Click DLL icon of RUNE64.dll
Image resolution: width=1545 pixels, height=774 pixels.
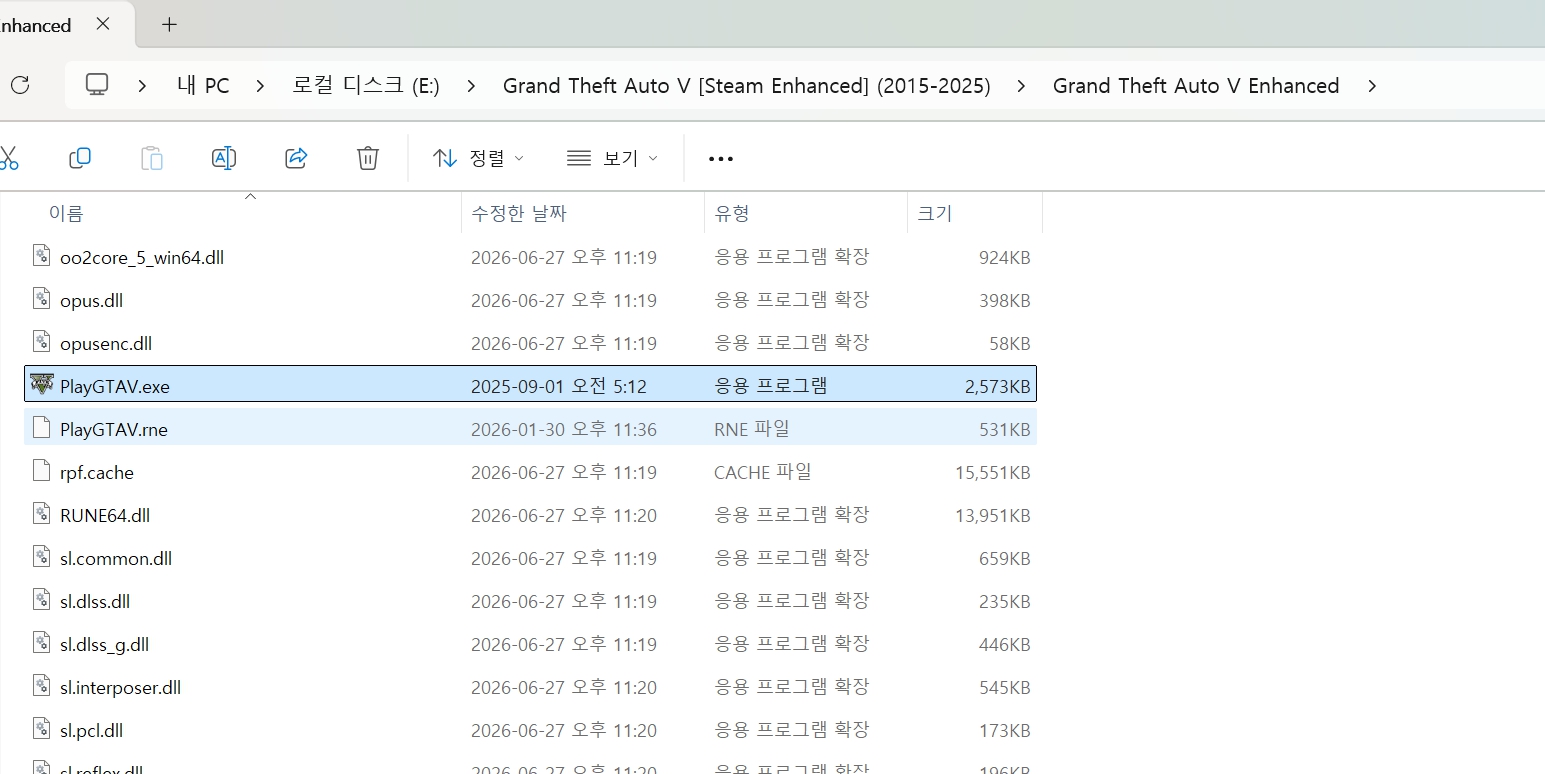click(41, 513)
